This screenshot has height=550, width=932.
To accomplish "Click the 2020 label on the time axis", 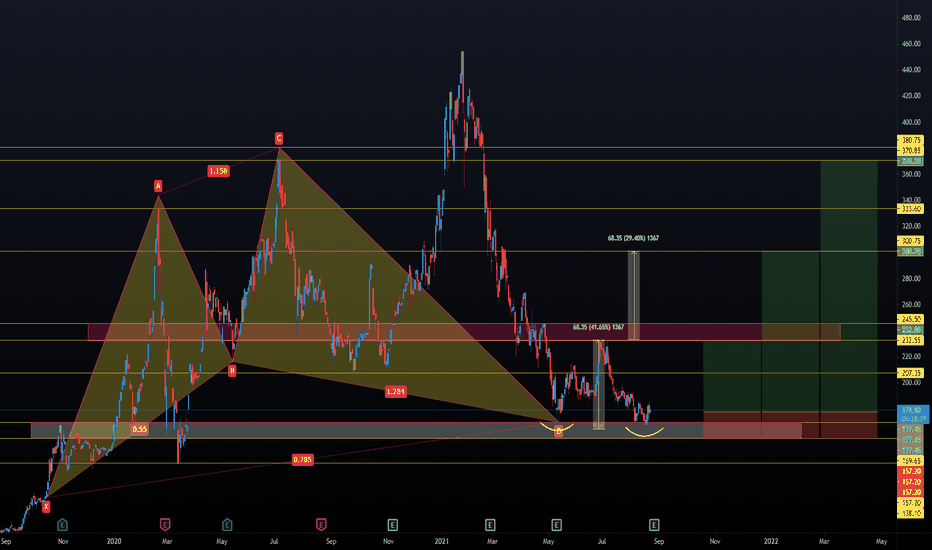I will 114,541.
